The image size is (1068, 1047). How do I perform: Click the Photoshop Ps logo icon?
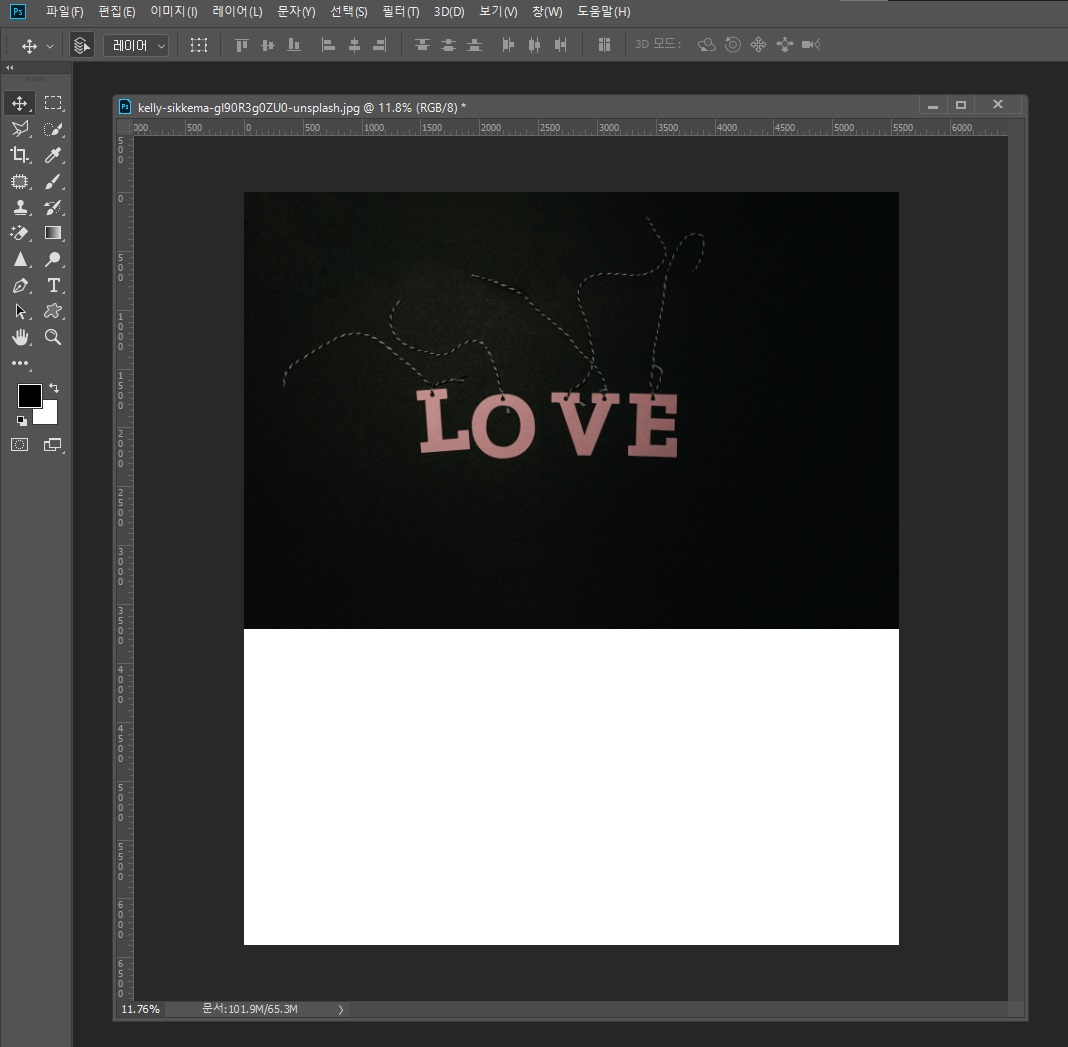coord(18,12)
